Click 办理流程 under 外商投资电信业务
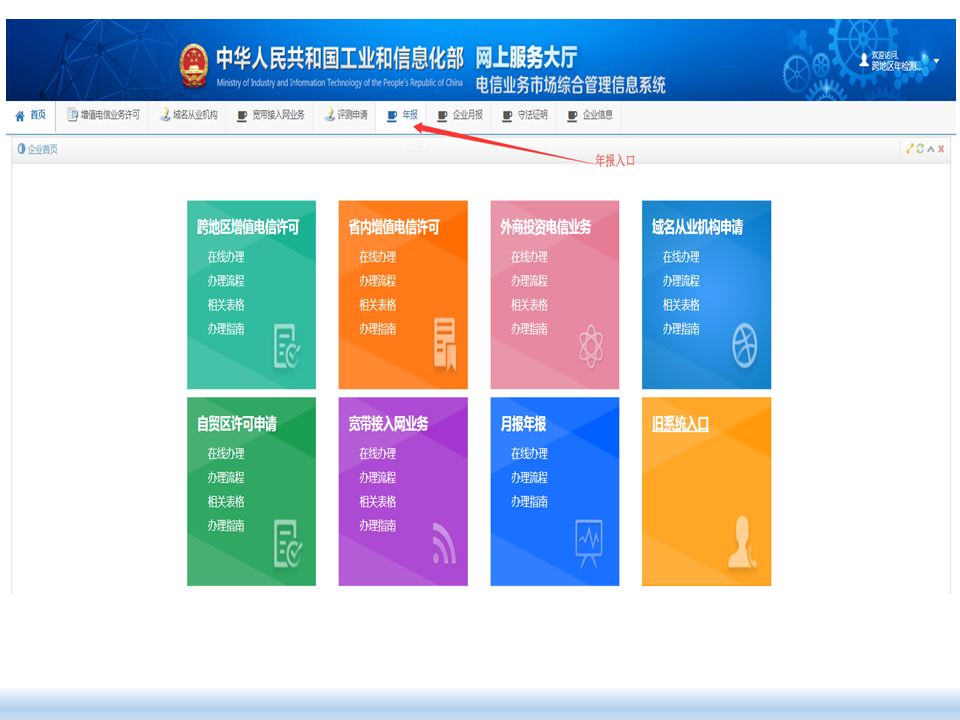Viewport: 960px width, 720px height. 530,280
